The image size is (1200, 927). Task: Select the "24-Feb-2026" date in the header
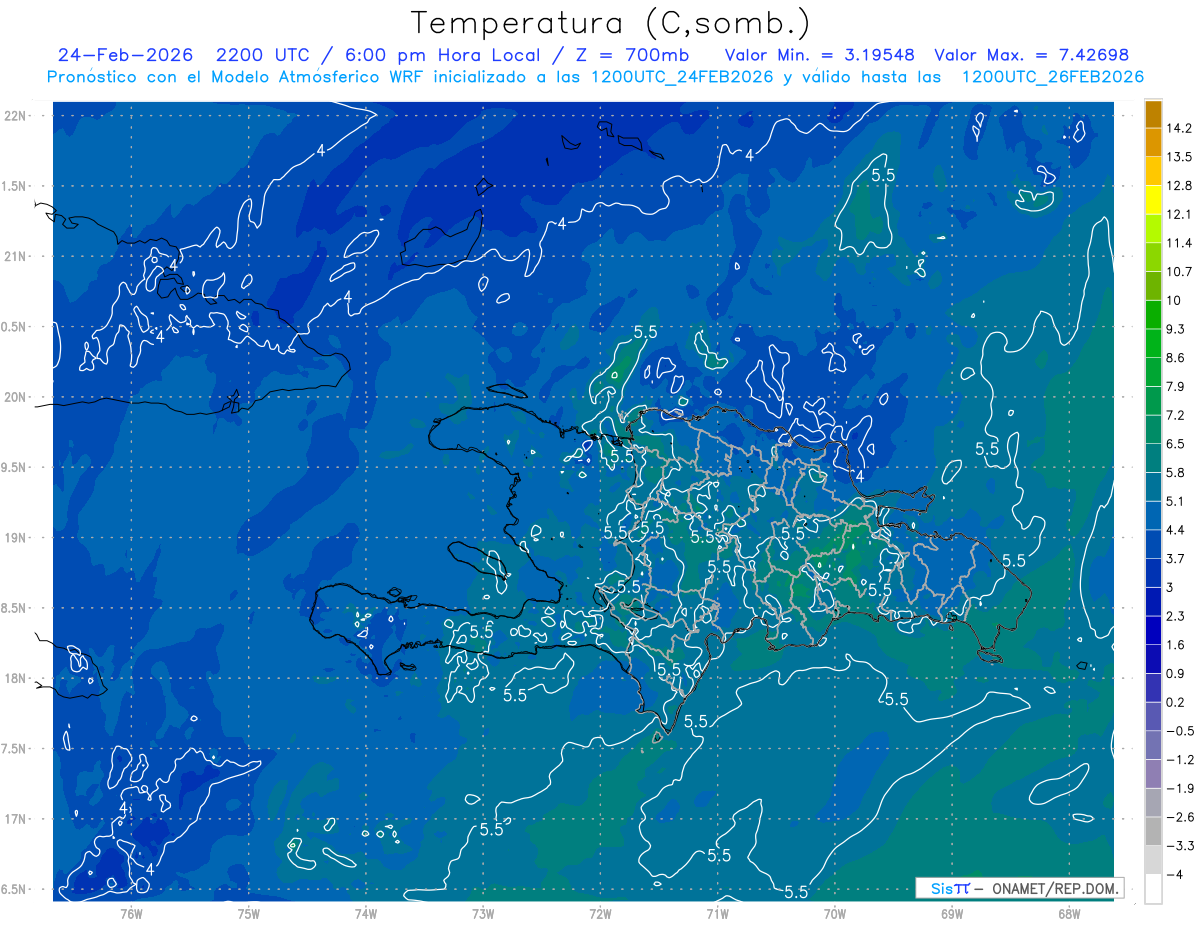click(x=124, y=55)
